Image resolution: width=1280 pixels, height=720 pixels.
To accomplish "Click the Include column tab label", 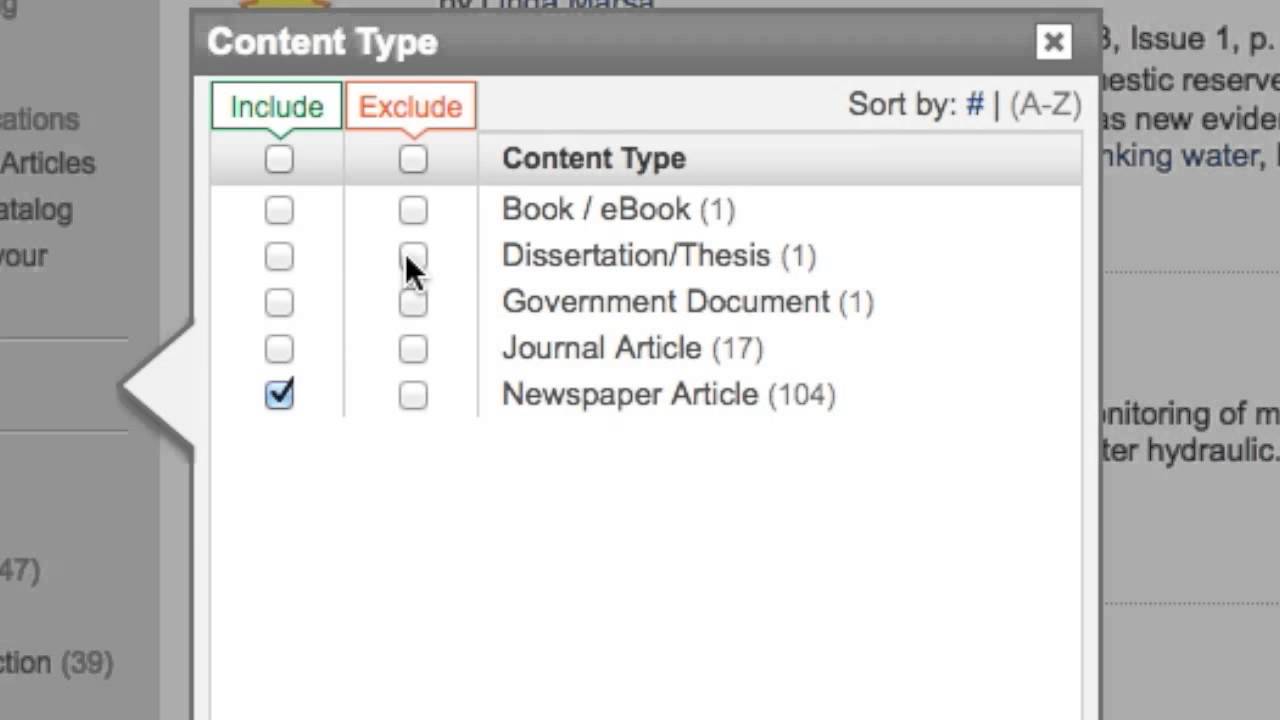I will 277,107.
